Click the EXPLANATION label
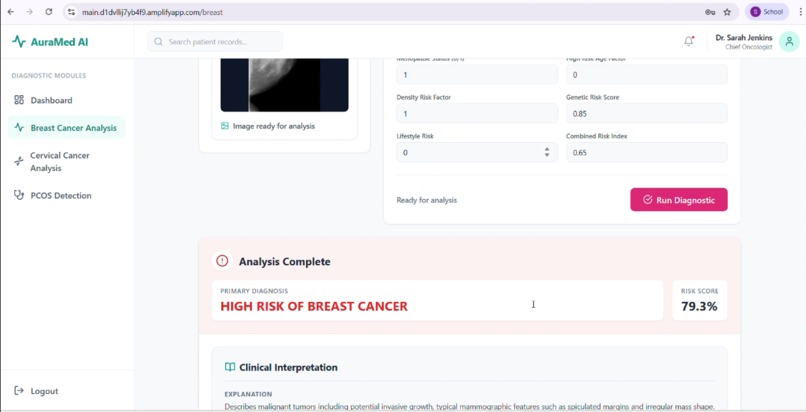806x412 pixels. pyautogui.click(x=248, y=394)
